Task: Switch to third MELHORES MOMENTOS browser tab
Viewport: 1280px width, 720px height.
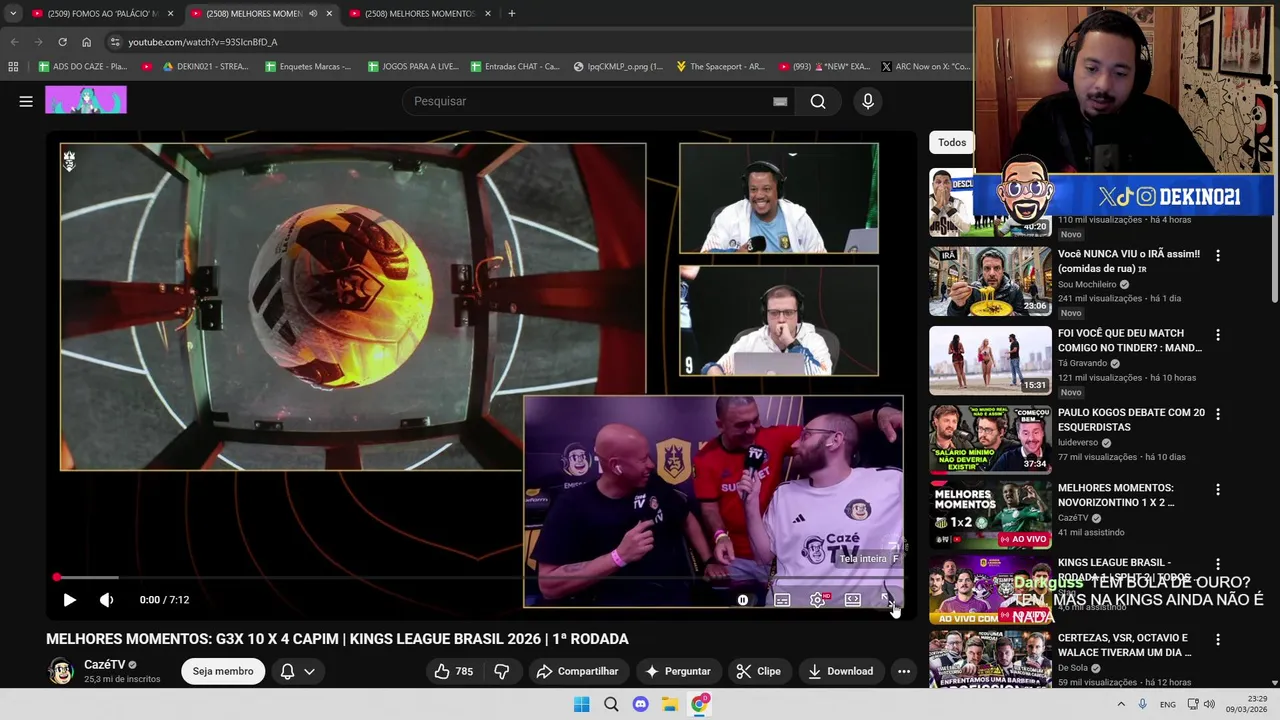Action: click(x=418, y=13)
